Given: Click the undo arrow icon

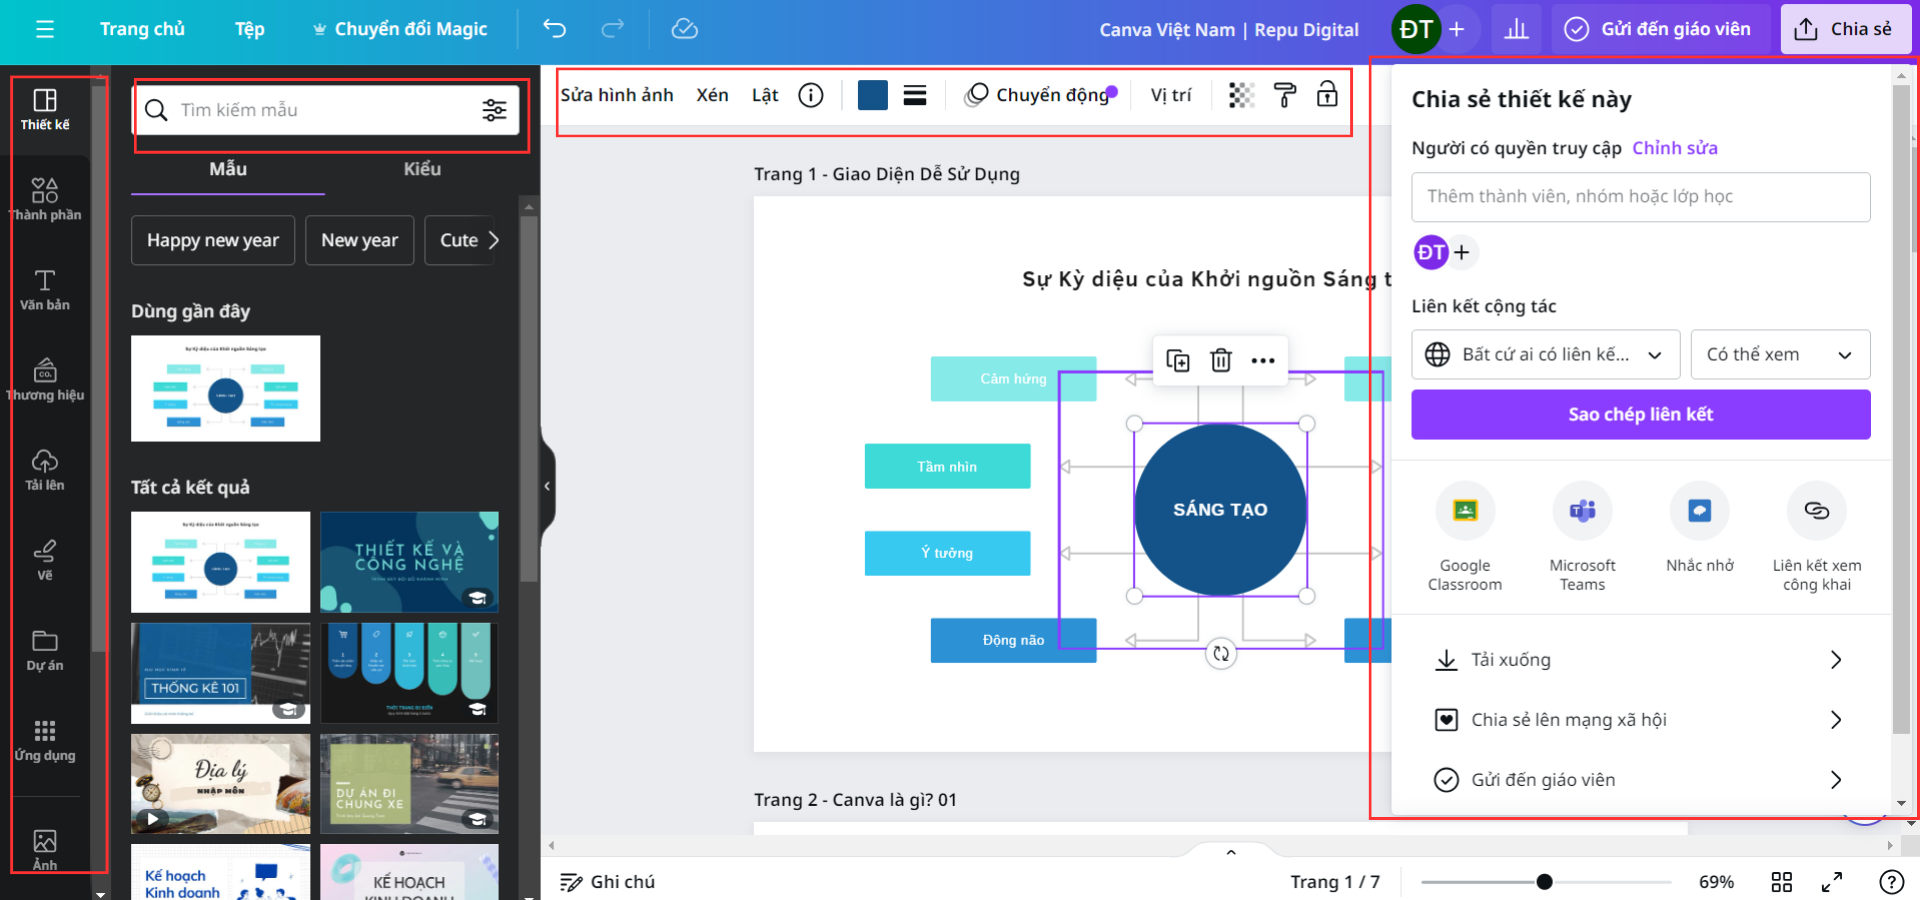Looking at the screenshot, I should tap(554, 29).
